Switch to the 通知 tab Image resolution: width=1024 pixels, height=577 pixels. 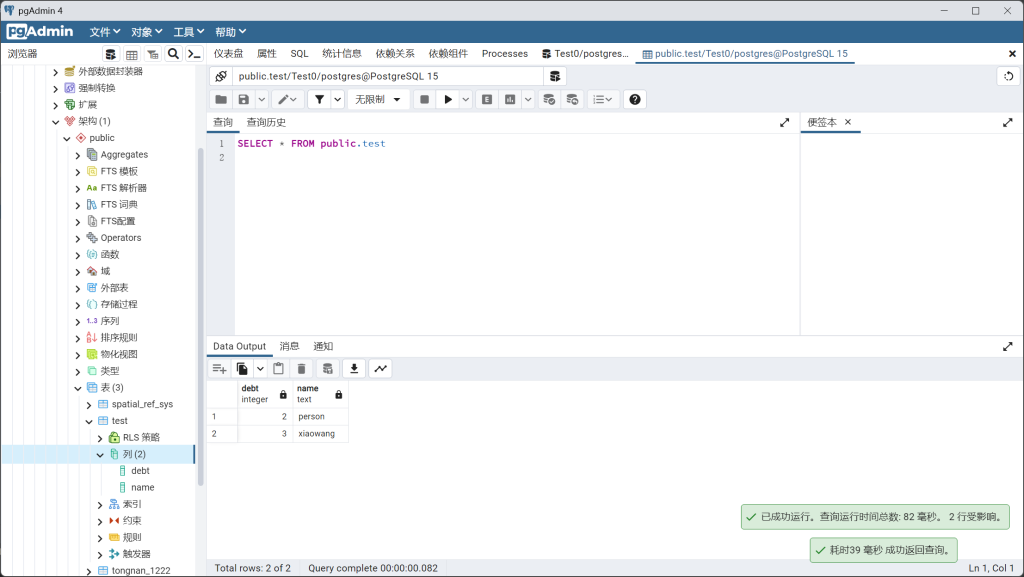click(323, 346)
